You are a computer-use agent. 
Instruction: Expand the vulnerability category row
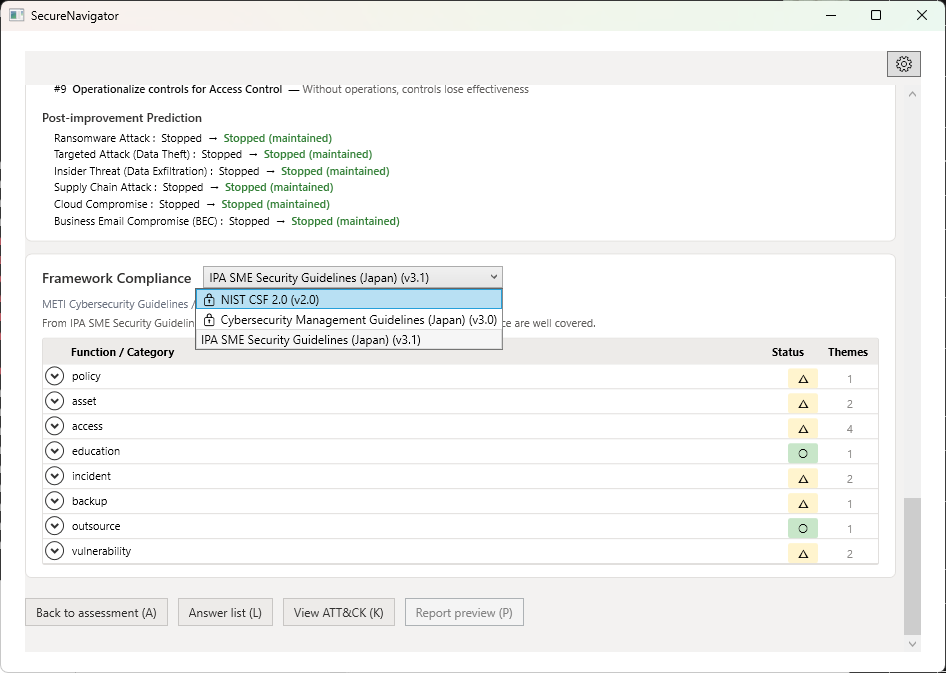[x=54, y=550]
